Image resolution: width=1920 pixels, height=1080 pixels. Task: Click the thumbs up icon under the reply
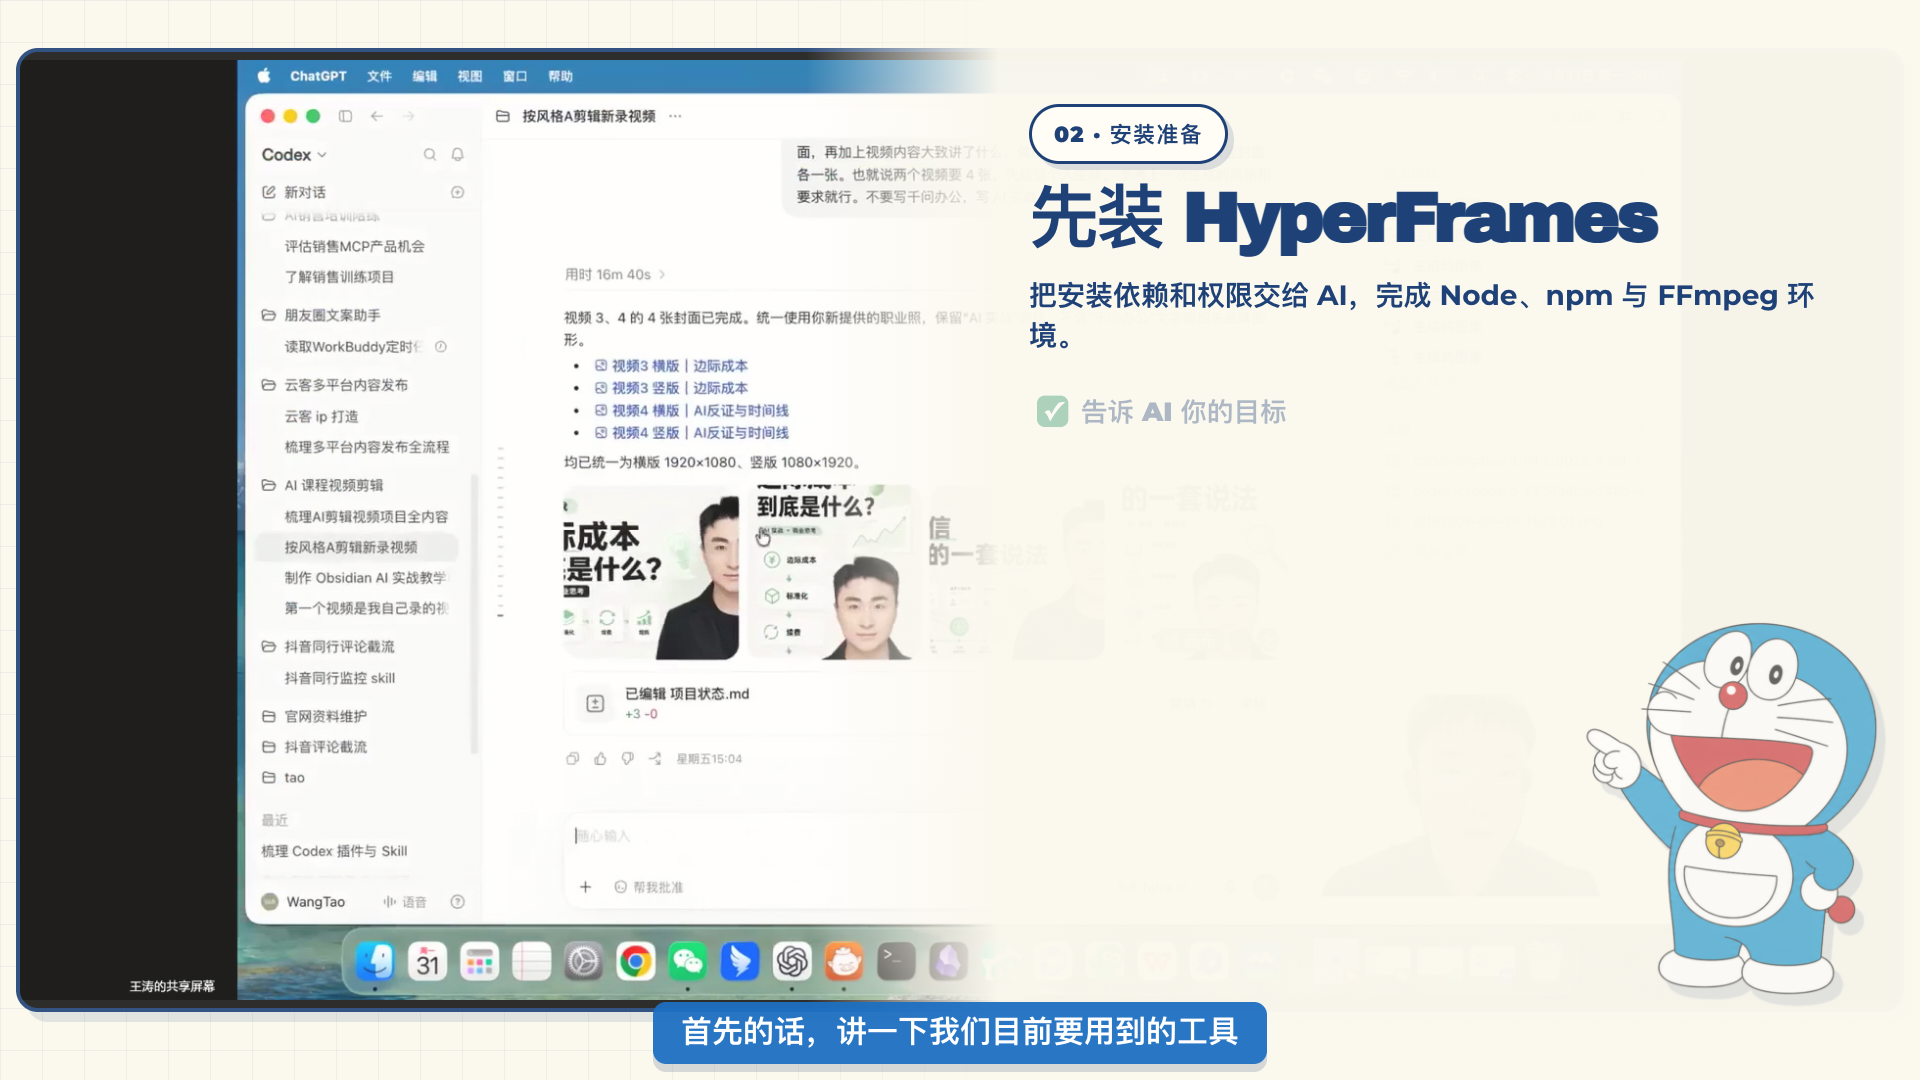coord(600,758)
